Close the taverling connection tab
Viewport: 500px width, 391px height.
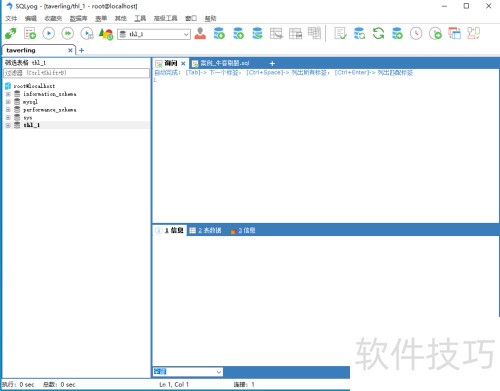[x=70, y=50]
